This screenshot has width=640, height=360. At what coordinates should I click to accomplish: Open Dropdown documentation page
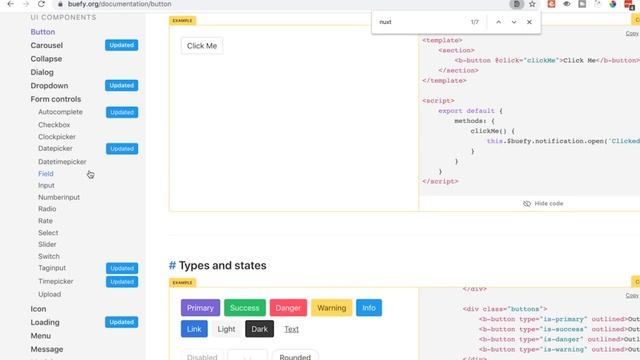pos(49,86)
